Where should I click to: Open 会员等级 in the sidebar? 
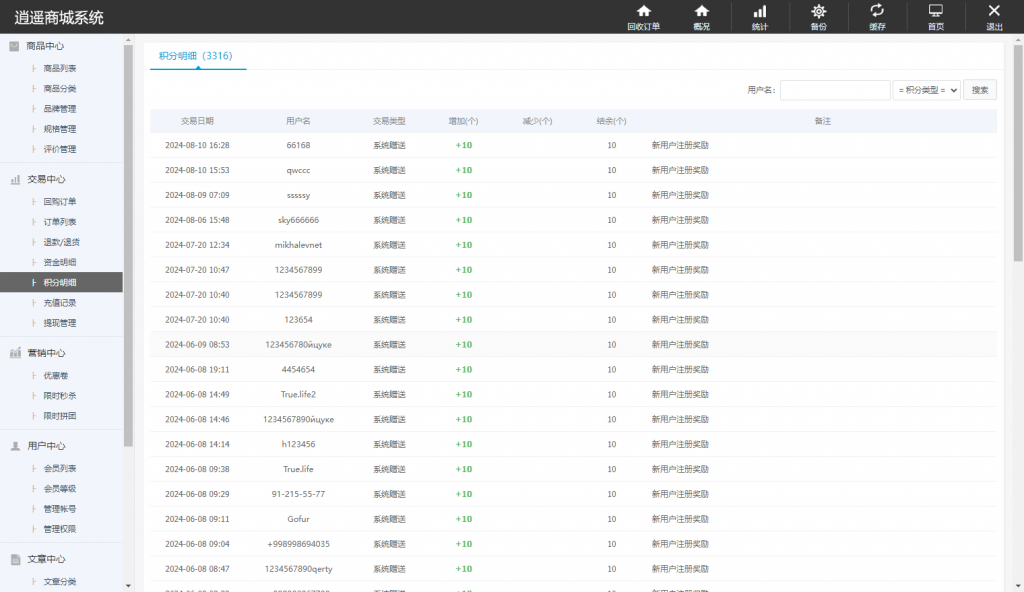[60, 488]
